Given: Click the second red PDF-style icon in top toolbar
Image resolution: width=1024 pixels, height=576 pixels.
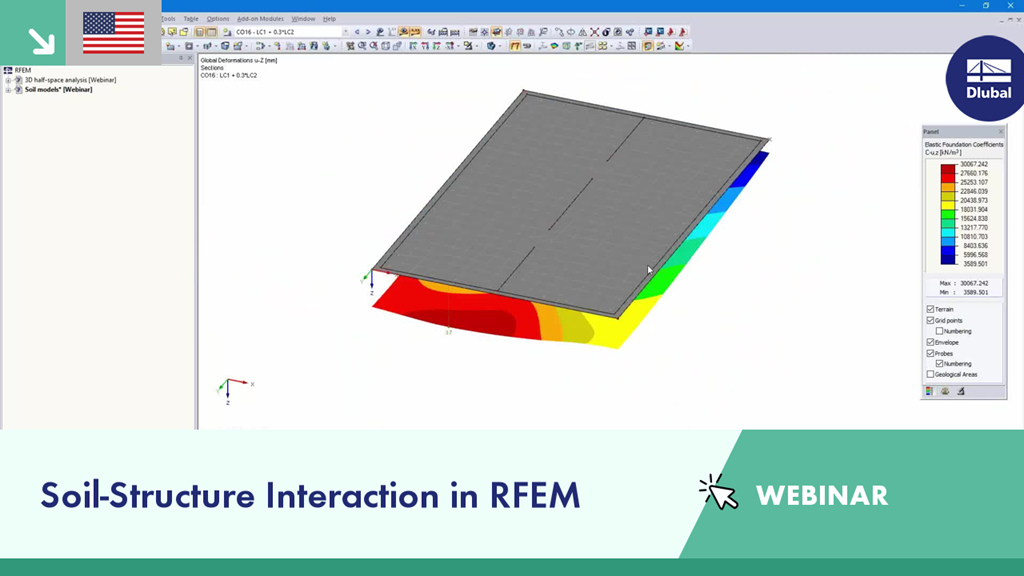Looking at the screenshot, I should [x=683, y=31].
